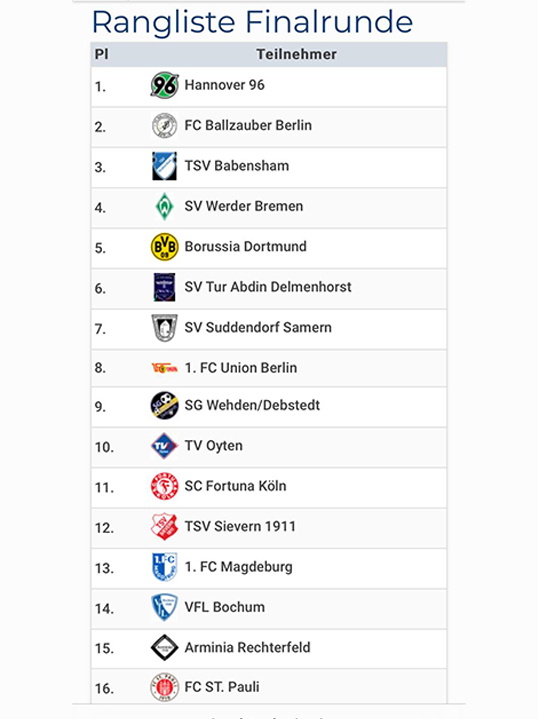Click the VFL Bochum blue logo

click(164, 607)
